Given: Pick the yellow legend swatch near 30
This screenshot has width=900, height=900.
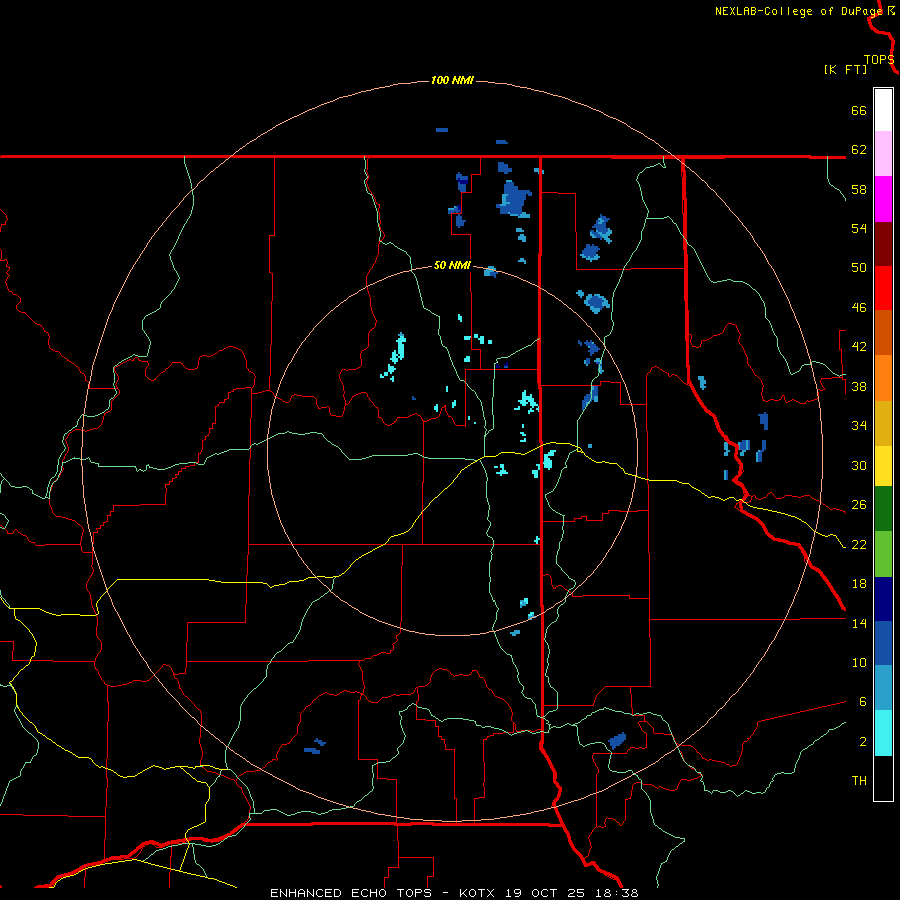Looking at the screenshot, I should [x=883, y=466].
